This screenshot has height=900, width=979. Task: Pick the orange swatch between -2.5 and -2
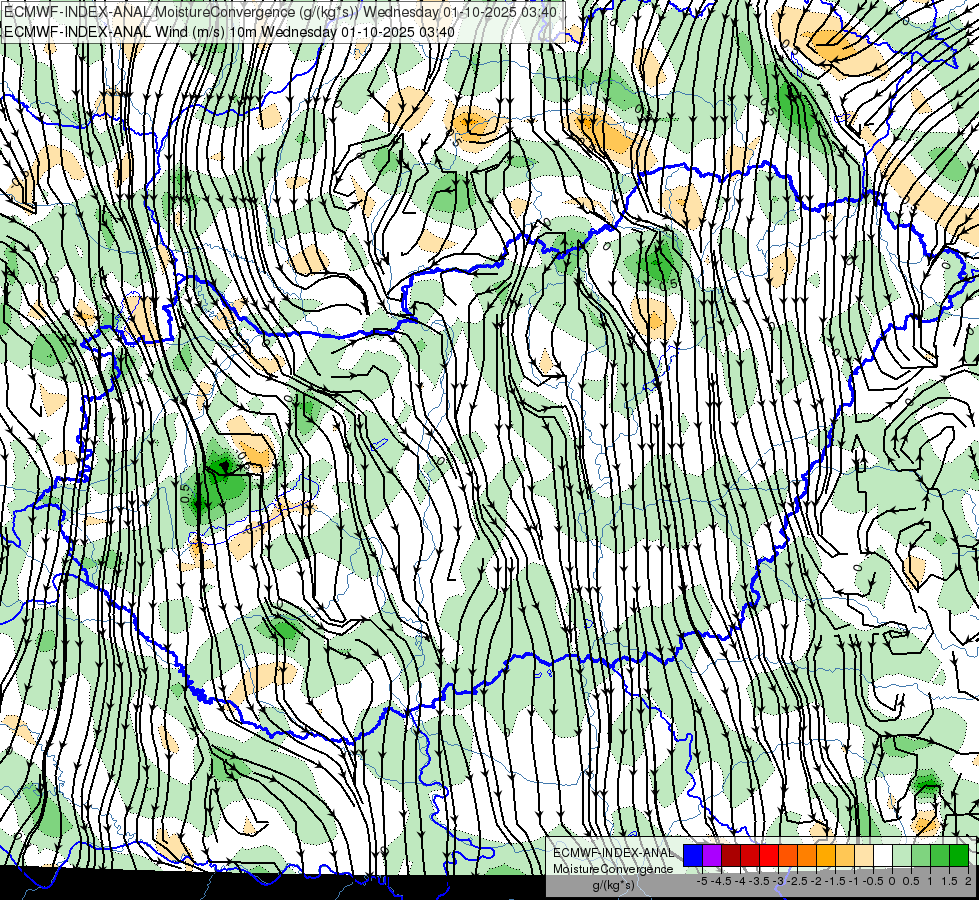807,856
